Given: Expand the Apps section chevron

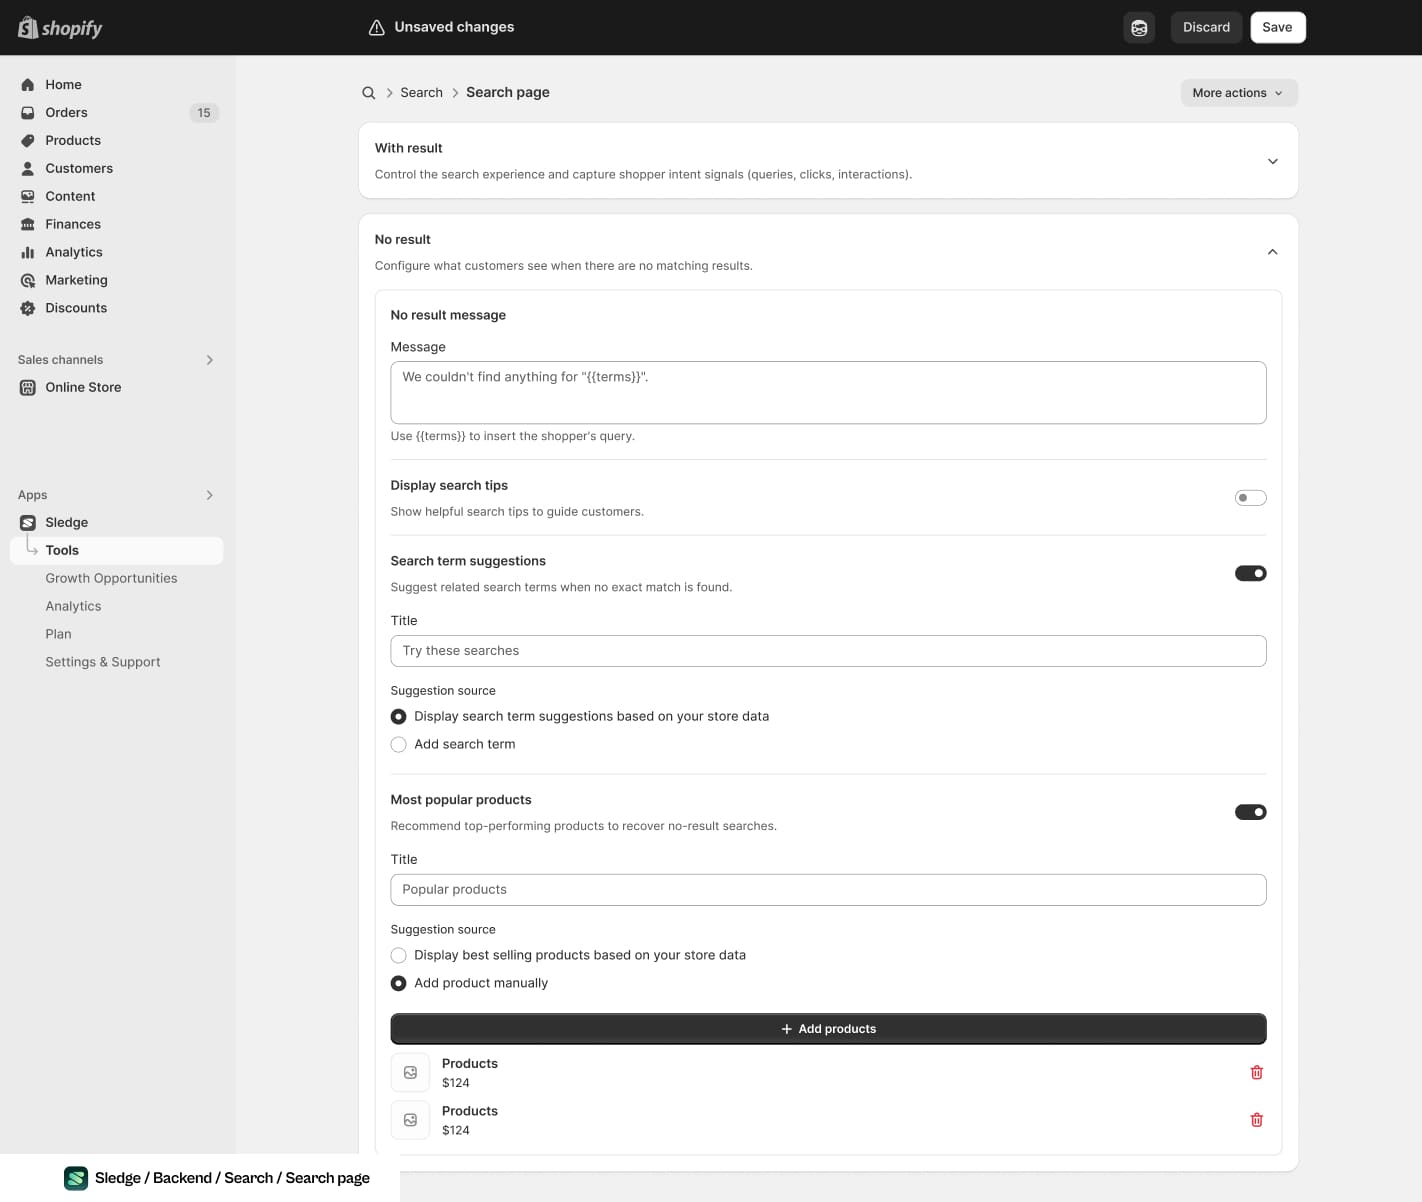Looking at the screenshot, I should coord(210,495).
